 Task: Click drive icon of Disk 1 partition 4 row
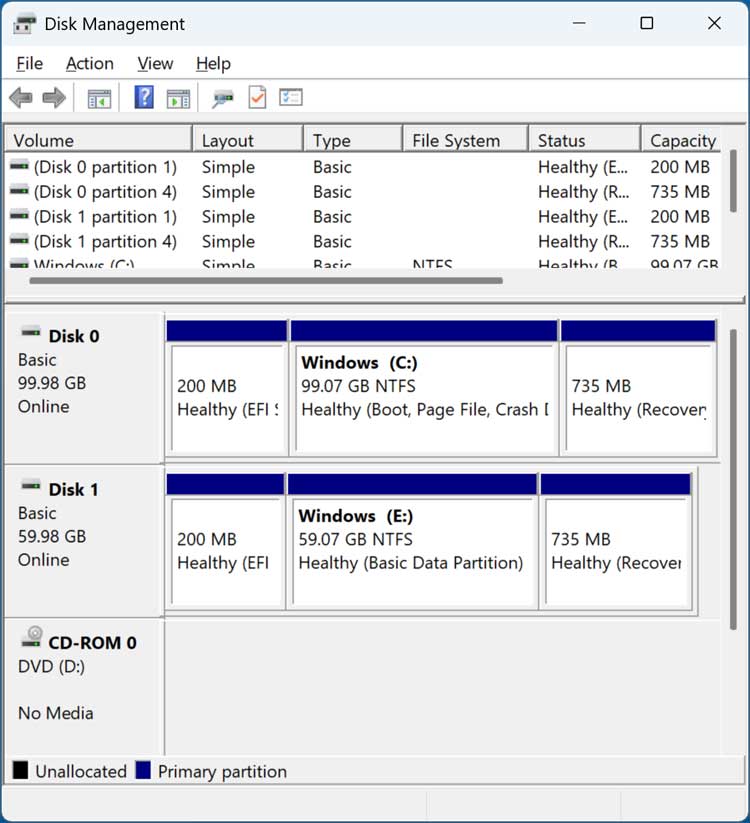pos(19,240)
